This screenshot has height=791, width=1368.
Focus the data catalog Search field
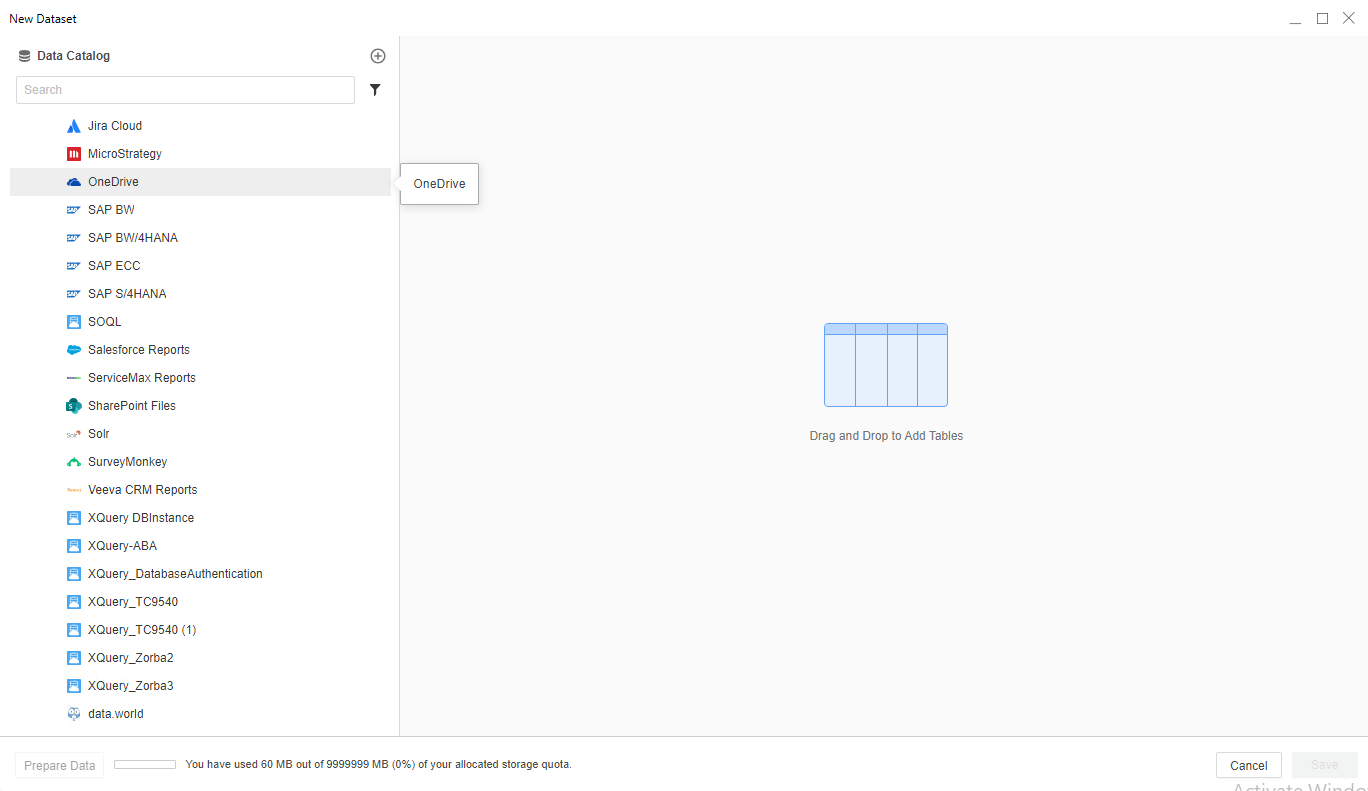coord(185,90)
